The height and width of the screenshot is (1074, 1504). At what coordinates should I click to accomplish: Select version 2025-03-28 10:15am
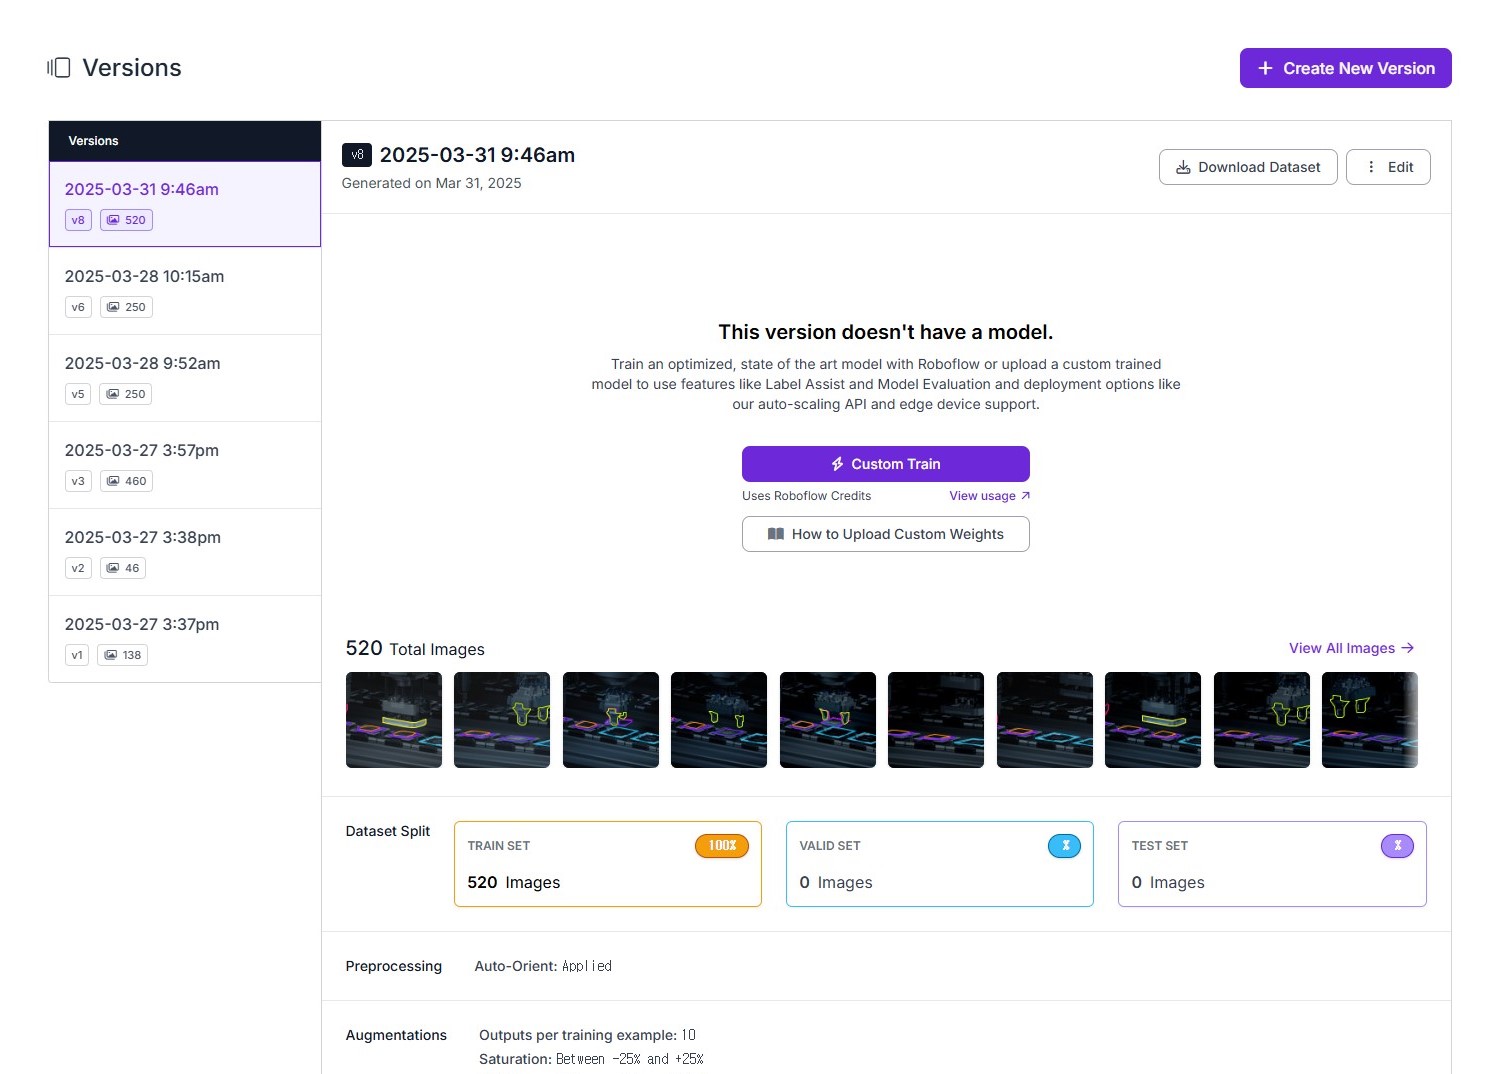144,277
